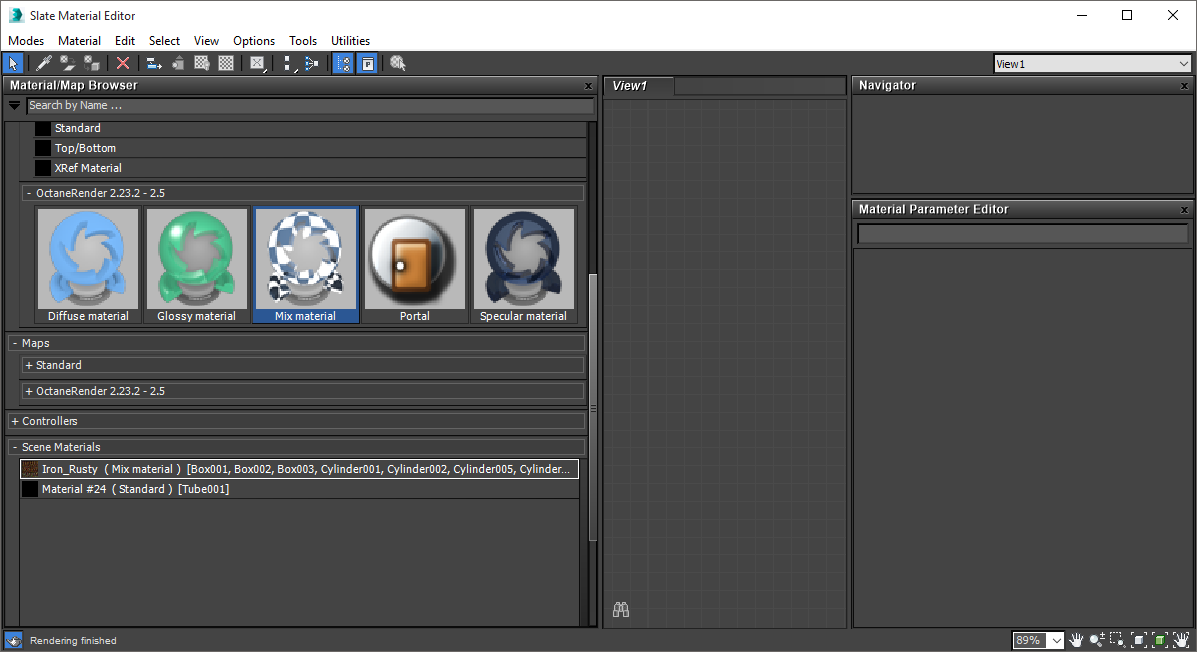1197x652 pixels.
Task: Select the arrow Select Tool
Action: click(13, 63)
